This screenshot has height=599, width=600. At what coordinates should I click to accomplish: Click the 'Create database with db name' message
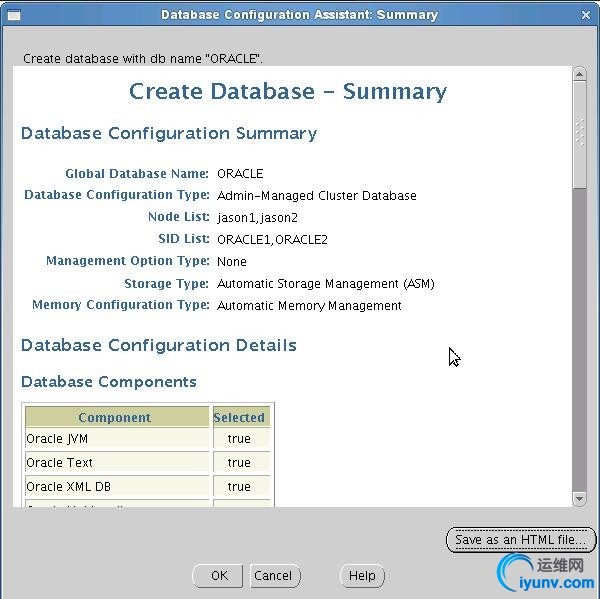tap(143, 59)
